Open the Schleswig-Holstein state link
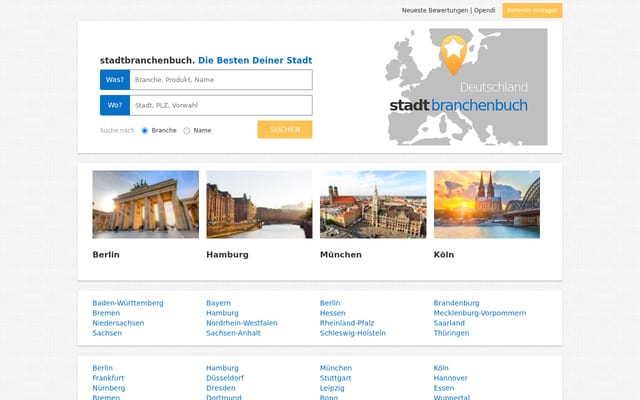The width and height of the screenshot is (640, 400). pyautogui.click(x=353, y=333)
